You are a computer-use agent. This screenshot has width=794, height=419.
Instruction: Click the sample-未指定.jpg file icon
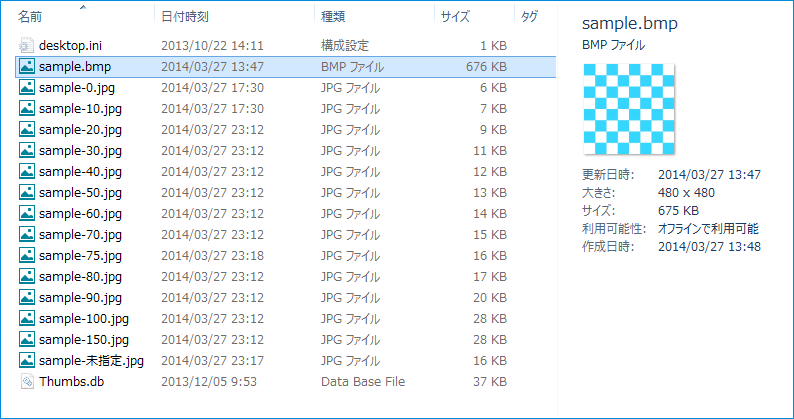[27, 361]
